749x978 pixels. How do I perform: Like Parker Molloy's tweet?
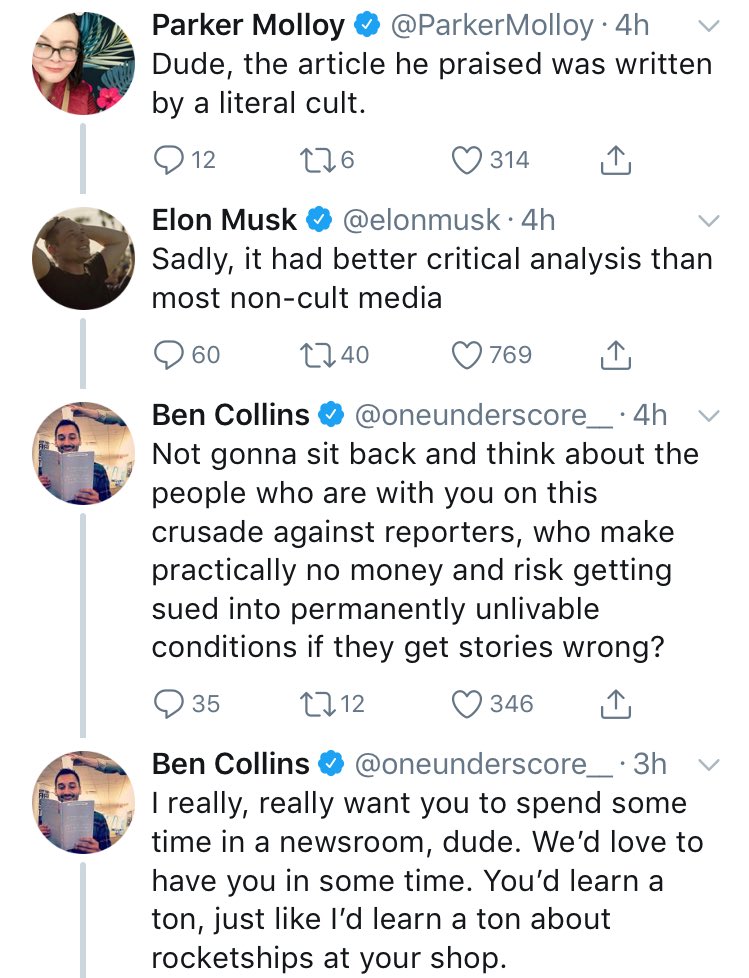click(467, 160)
